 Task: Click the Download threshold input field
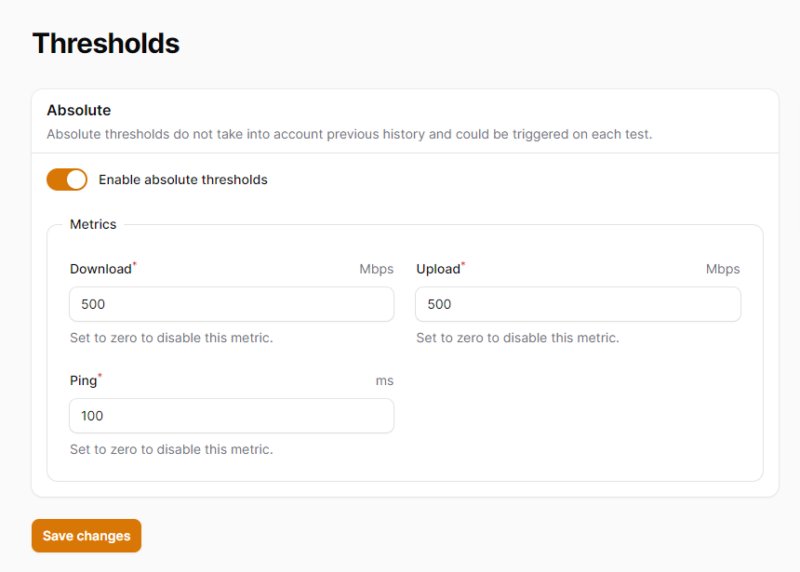tap(231, 304)
